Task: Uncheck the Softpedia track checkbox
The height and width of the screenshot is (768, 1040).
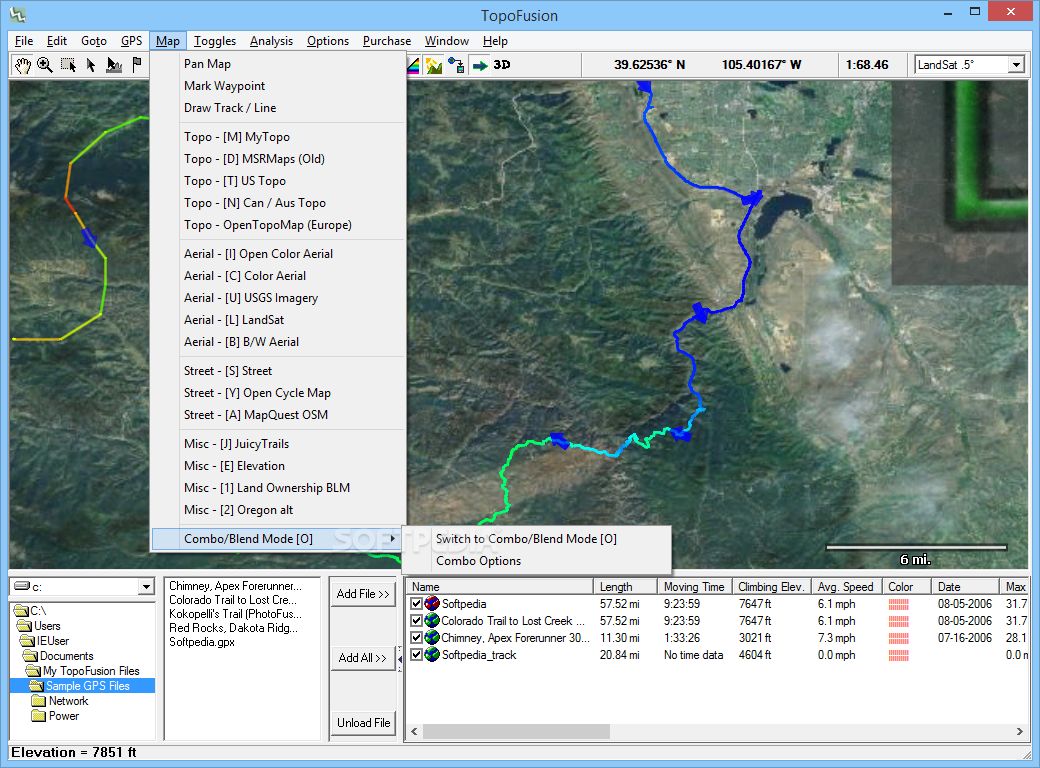Action: tap(417, 604)
